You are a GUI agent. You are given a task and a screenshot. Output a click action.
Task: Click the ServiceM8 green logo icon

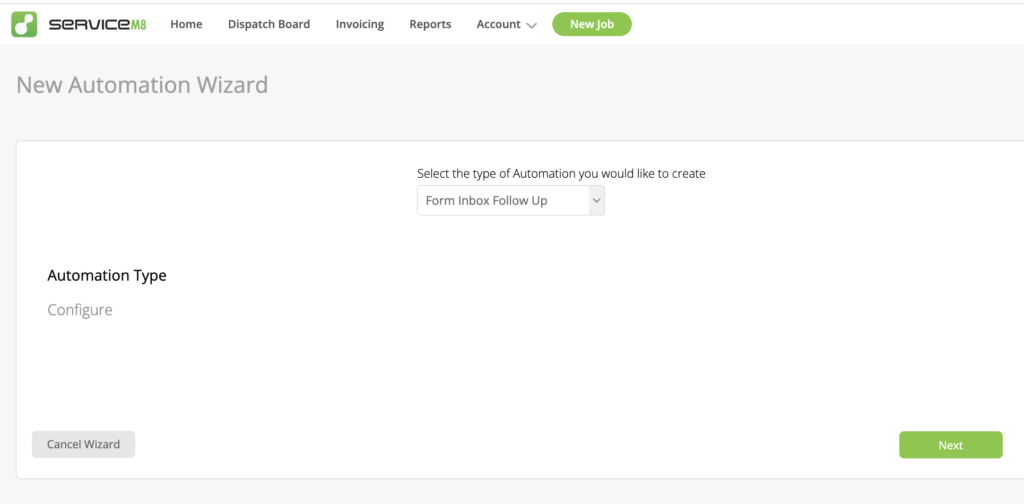[24, 24]
